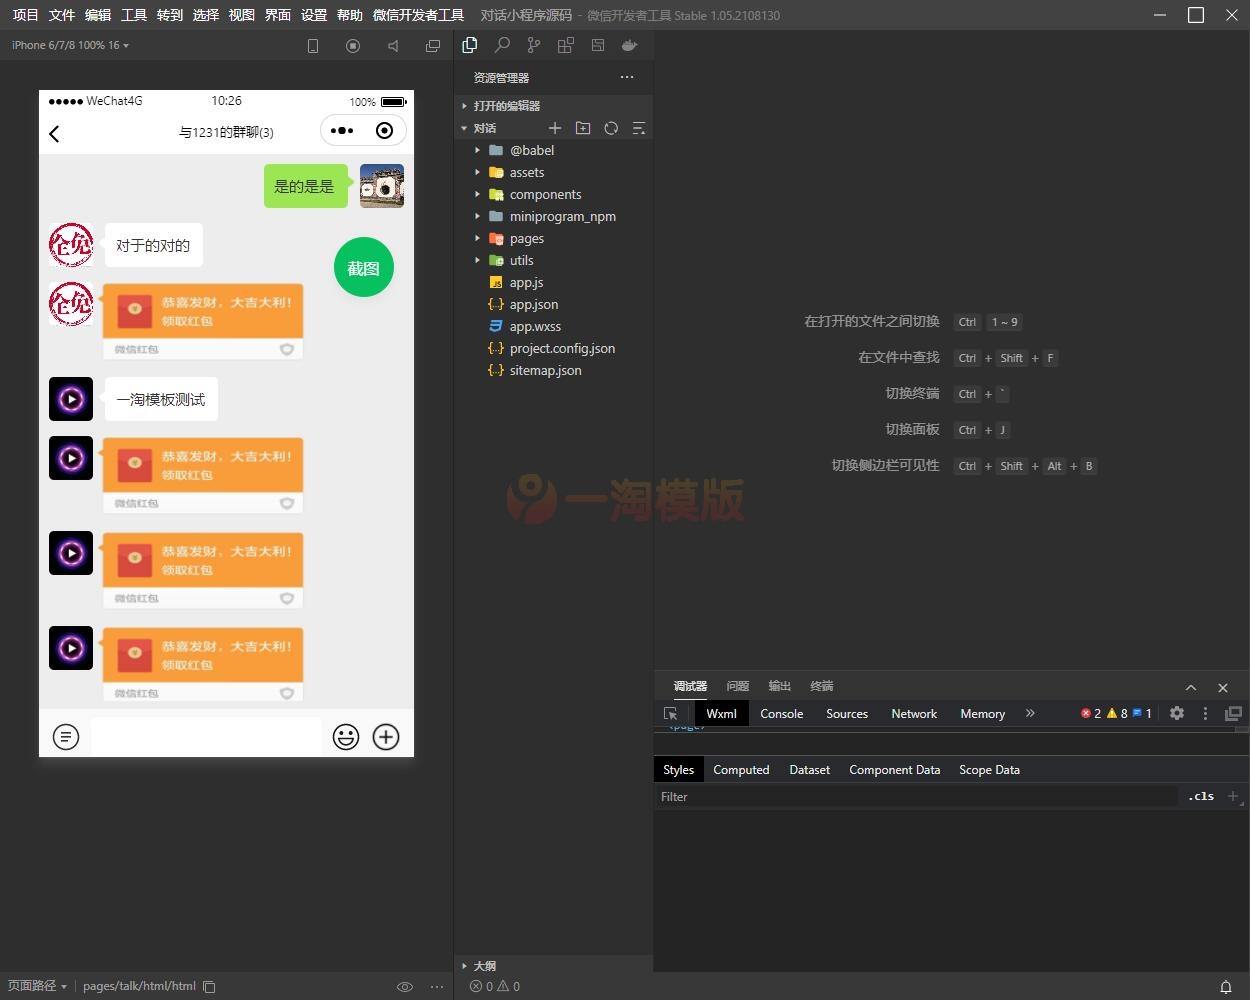1250x1000 pixels.
Task: Toggle the .cls class editor
Action: click(1201, 797)
